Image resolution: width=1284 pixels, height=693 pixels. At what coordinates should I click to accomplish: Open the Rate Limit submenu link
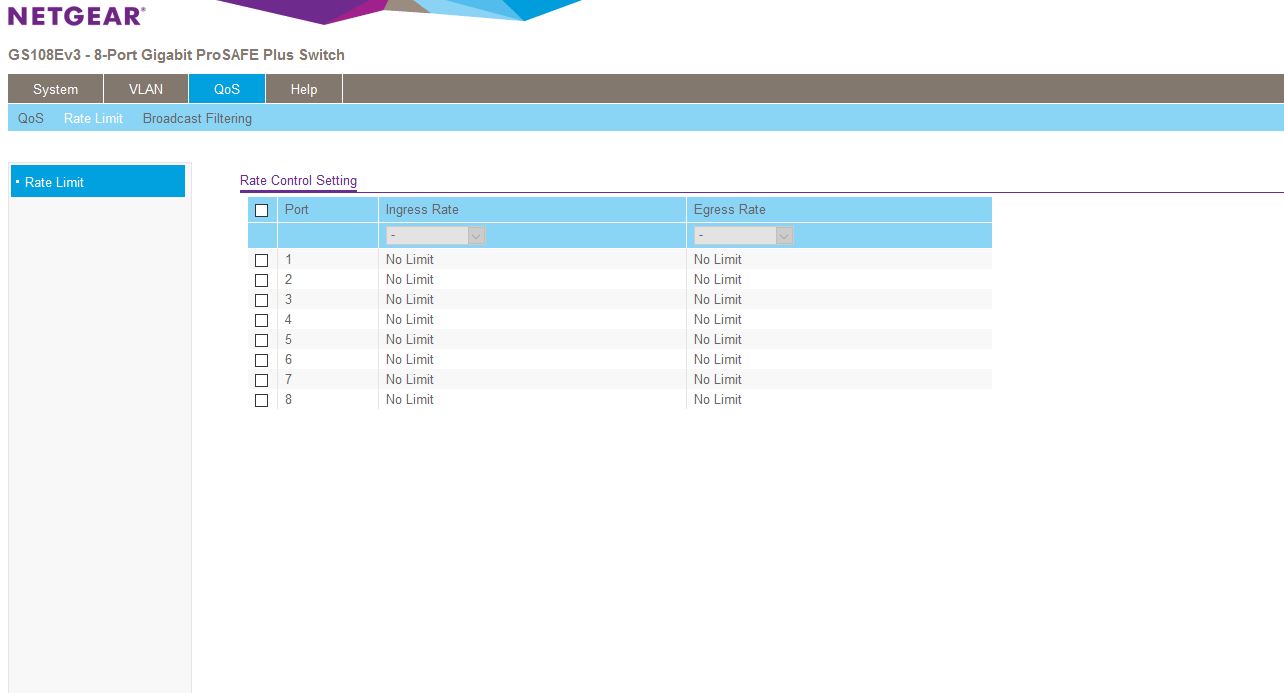tap(94, 118)
